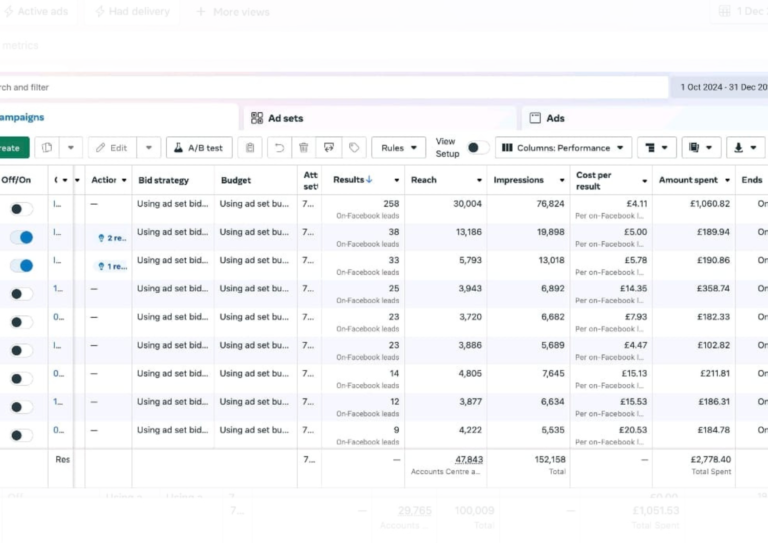
Task: Open the Columns: Performance dropdown
Action: 563,148
